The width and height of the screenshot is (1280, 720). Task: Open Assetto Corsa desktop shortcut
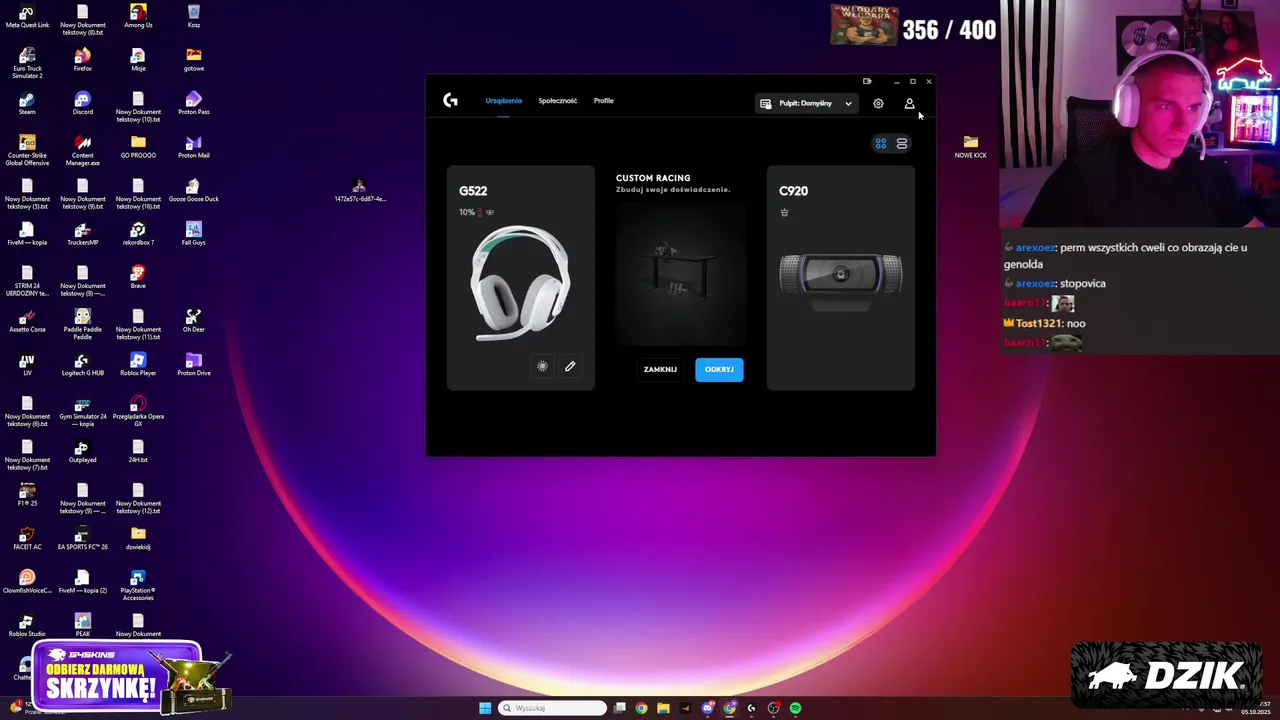27,320
